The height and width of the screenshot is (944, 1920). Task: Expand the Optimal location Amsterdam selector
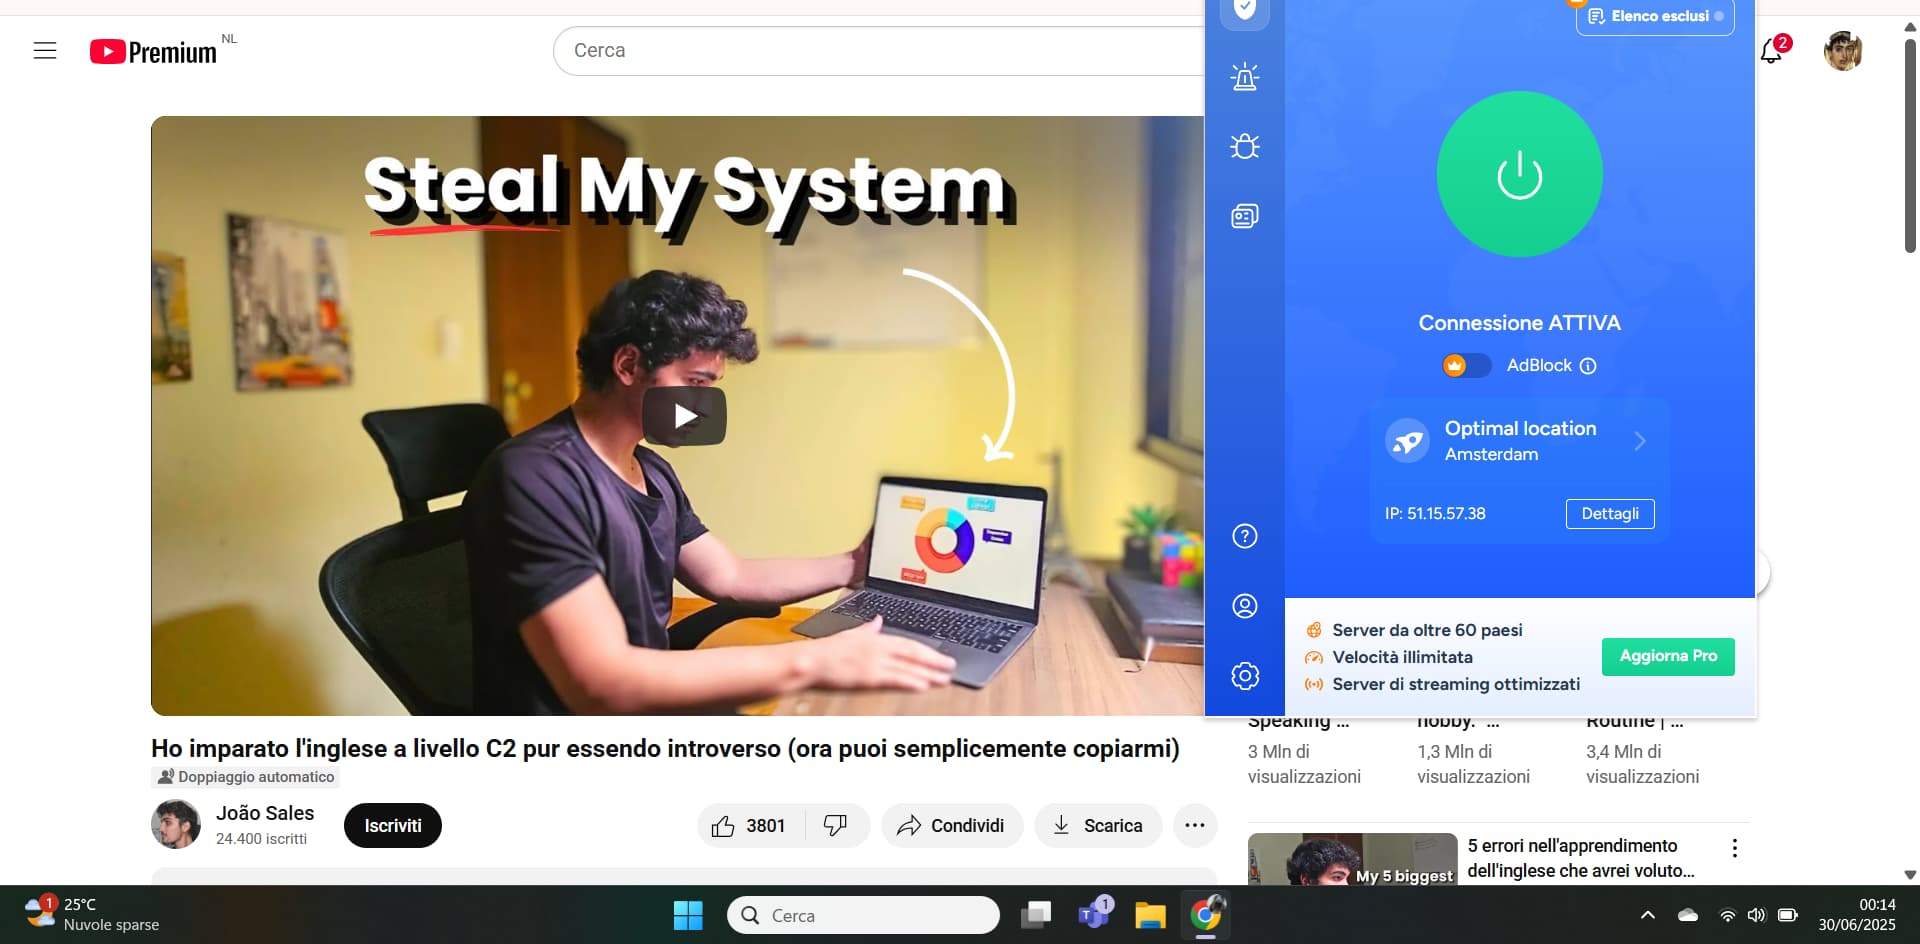1519,441
